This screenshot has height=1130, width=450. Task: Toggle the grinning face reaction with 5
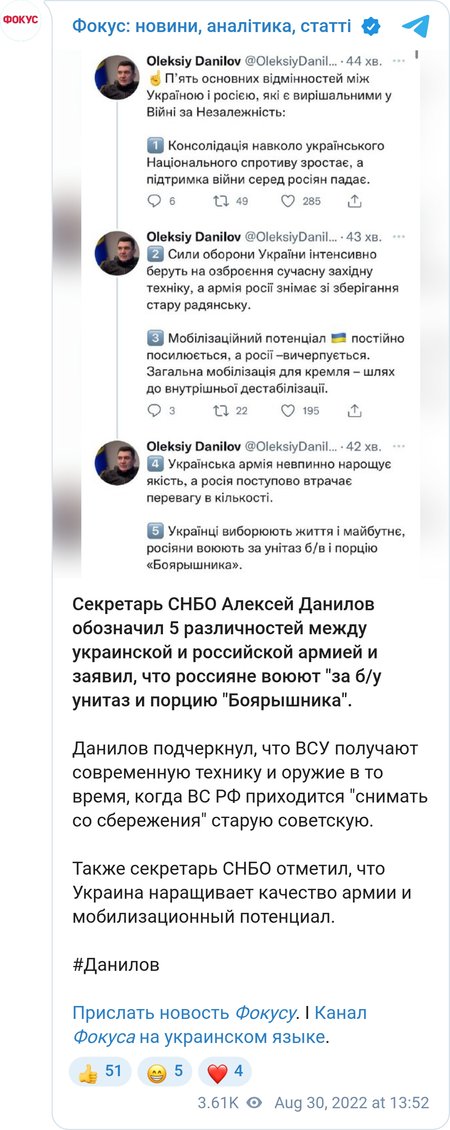point(164,1072)
